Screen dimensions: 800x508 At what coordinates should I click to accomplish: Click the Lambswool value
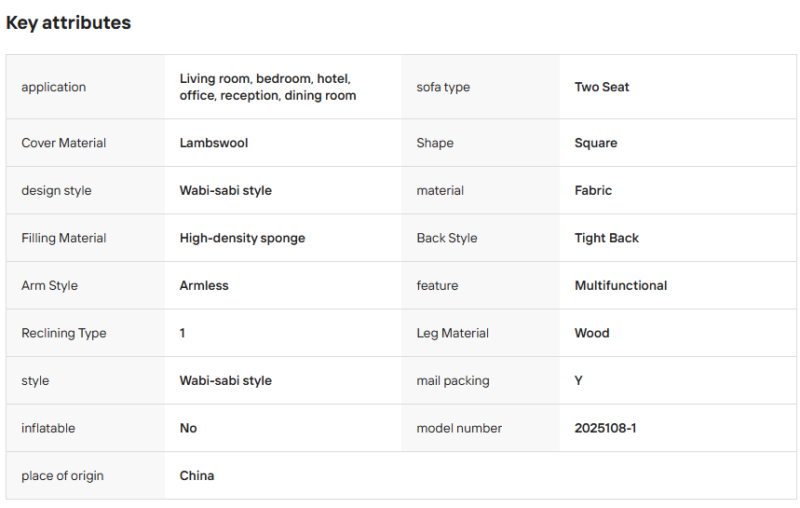click(214, 143)
